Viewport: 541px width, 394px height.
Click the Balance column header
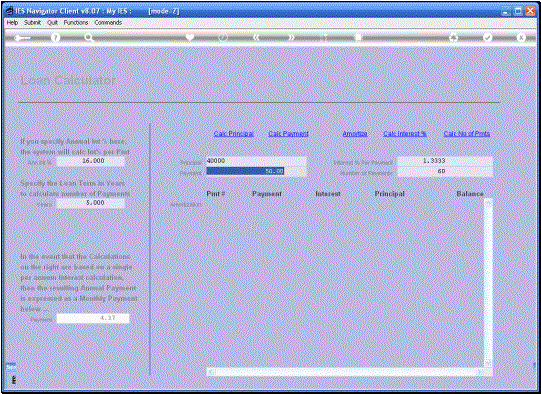tap(470, 194)
